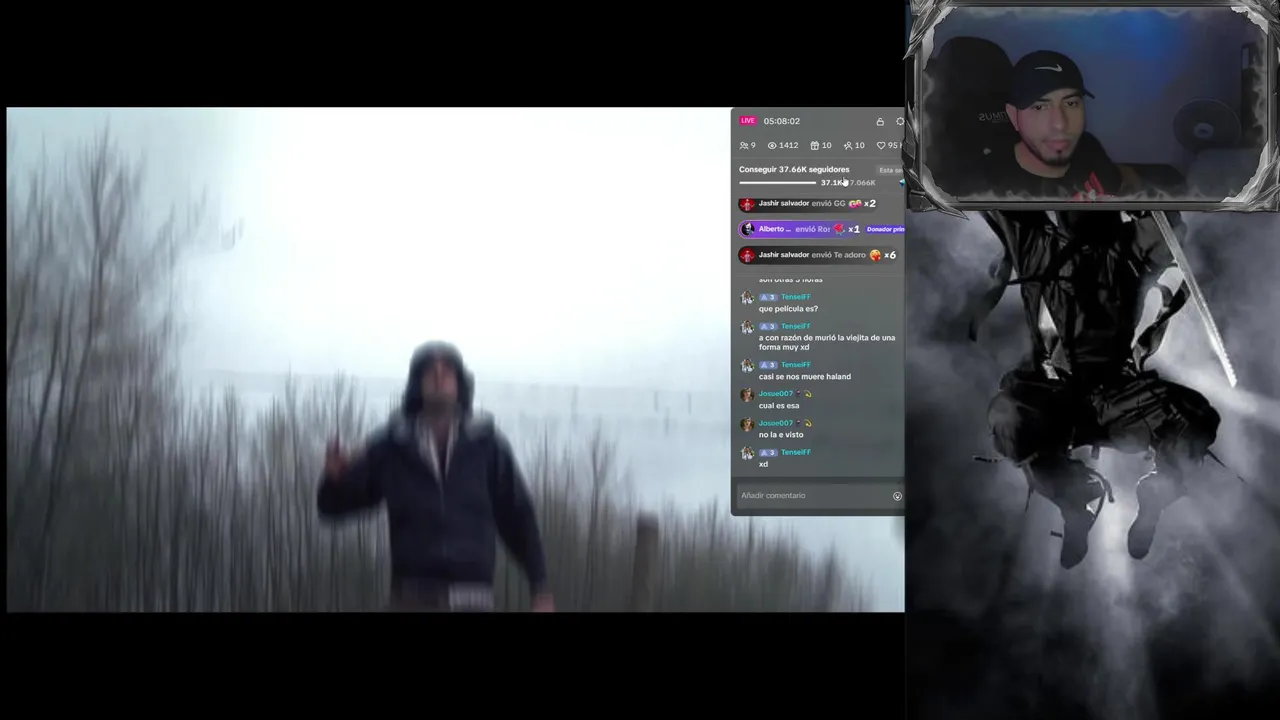
Task: Click TenseiFF avatar beside 'que pelicula es?'
Action: 747,298
